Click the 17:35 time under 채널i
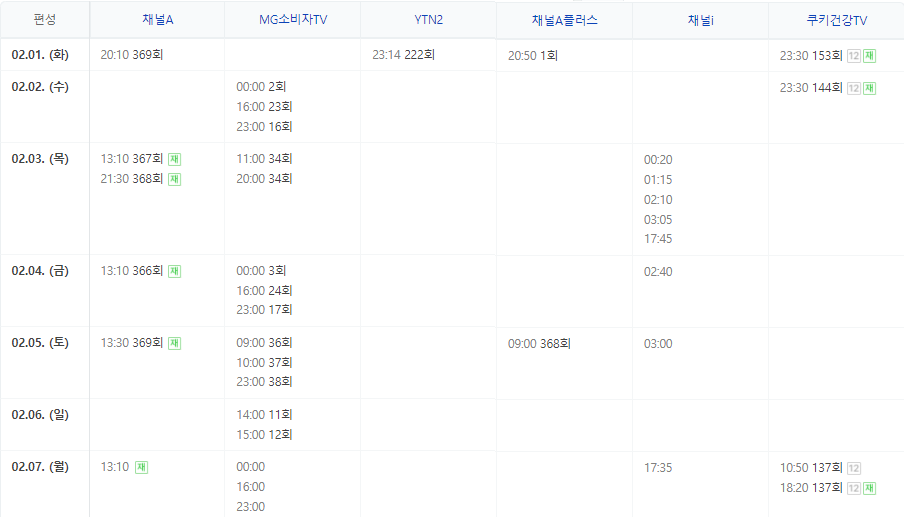Screen dimensions: 904x517 (658, 467)
